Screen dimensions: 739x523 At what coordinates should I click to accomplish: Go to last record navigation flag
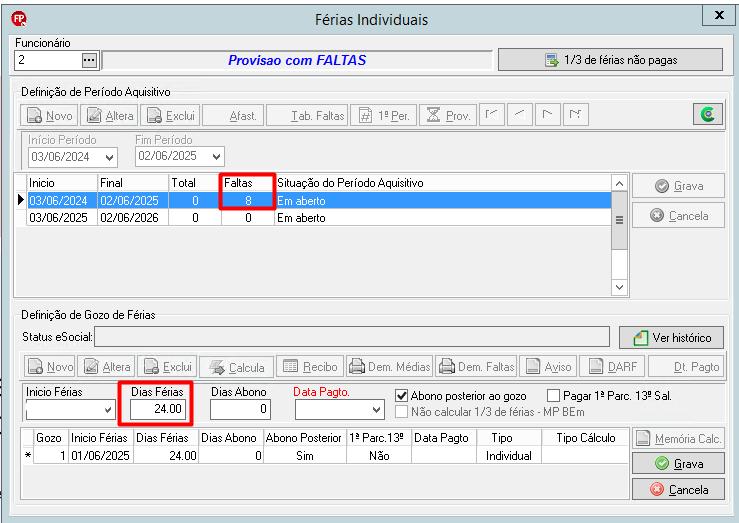pyautogui.click(x=575, y=114)
